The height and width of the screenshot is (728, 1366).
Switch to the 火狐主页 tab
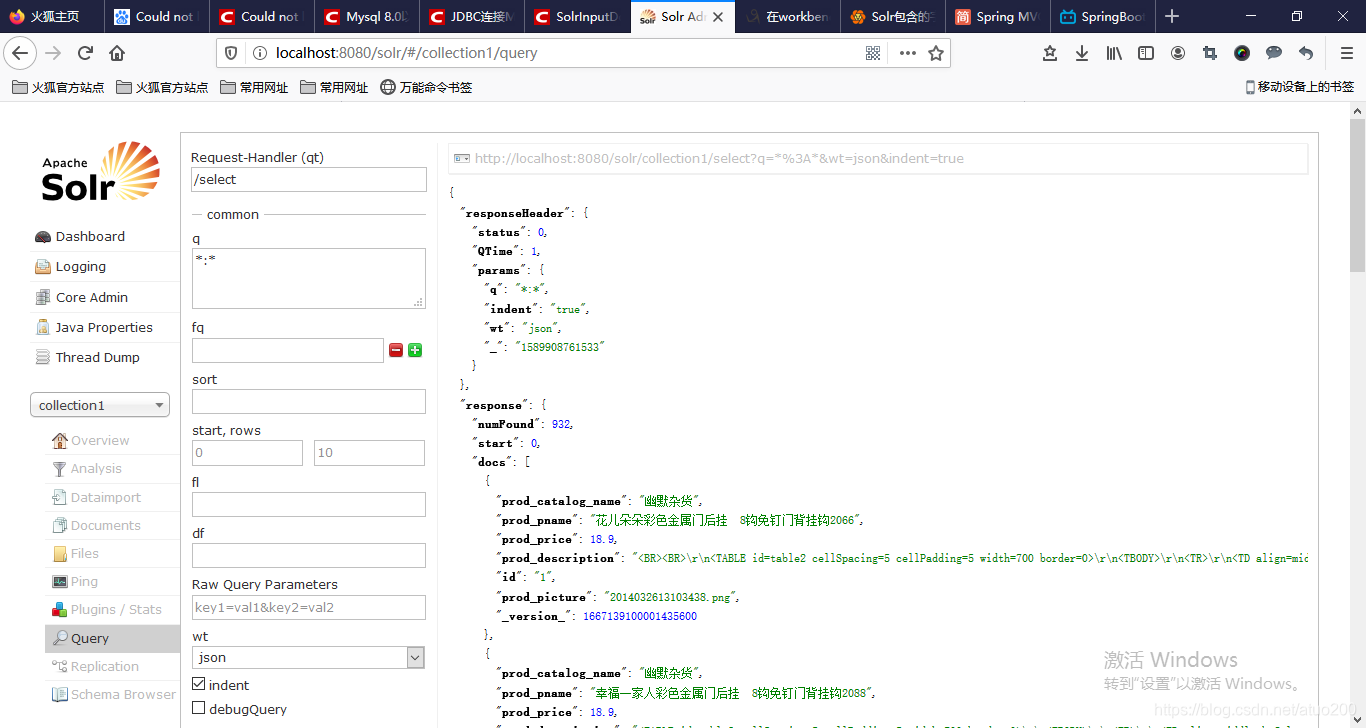tap(52, 16)
